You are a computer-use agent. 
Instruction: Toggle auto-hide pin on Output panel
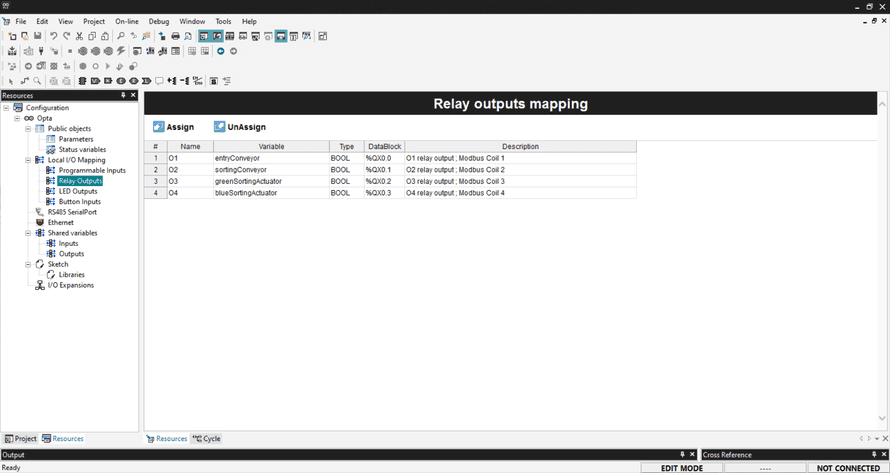pos(683,455)
